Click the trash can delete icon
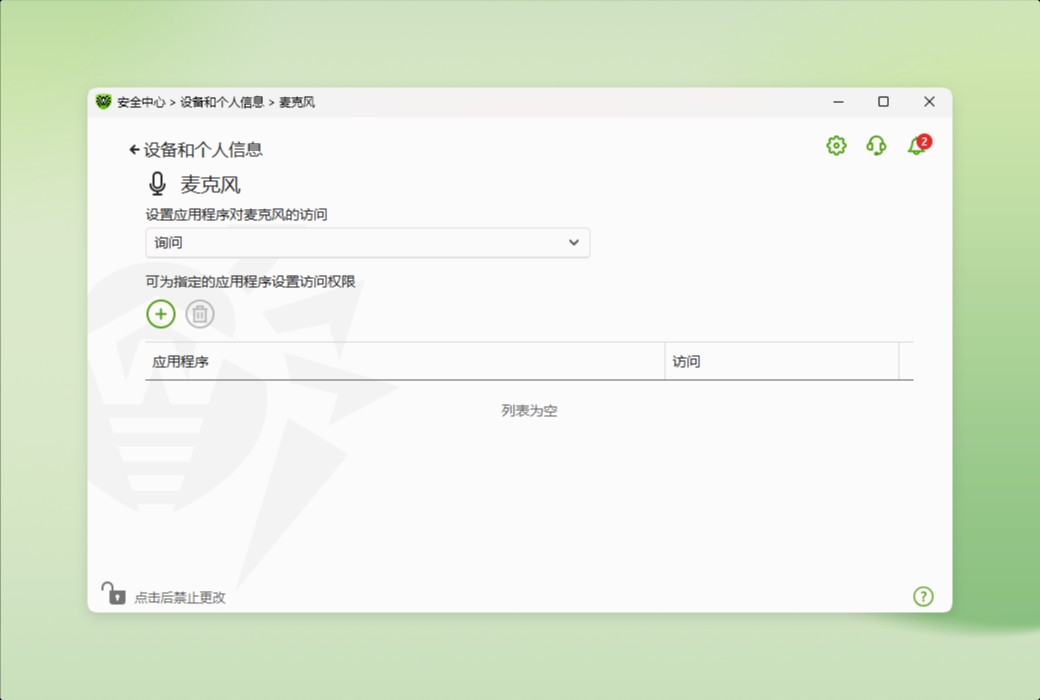This screenshot has height=700, width=1040. coord(200,313)
